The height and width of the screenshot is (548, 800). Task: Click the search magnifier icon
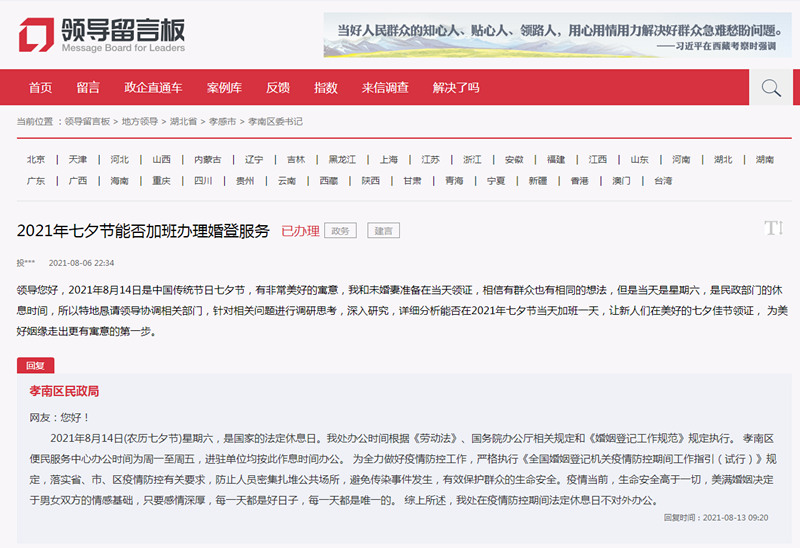[x=770, y=88]
